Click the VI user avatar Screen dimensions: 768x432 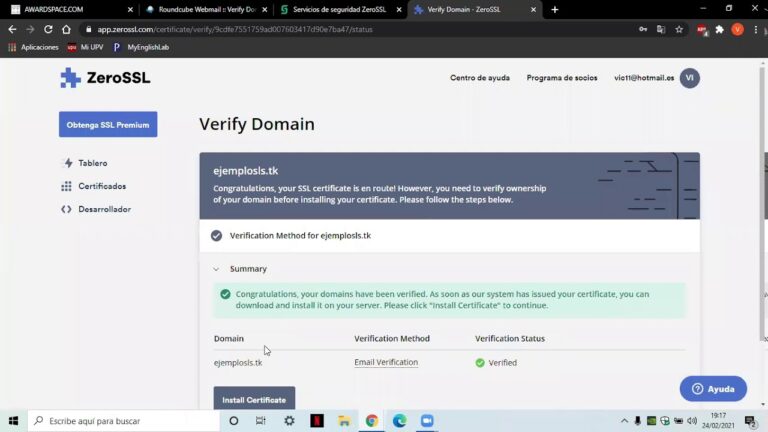689,78
